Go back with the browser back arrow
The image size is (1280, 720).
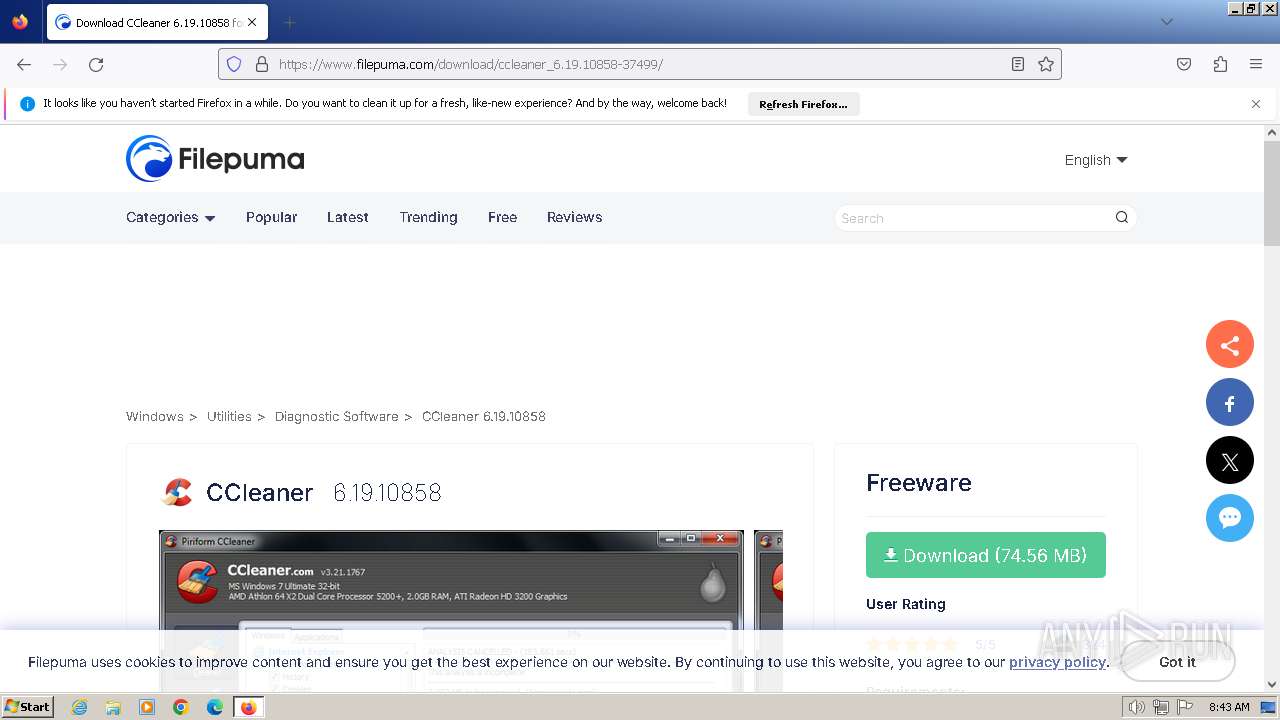click(x=24, y=64)
